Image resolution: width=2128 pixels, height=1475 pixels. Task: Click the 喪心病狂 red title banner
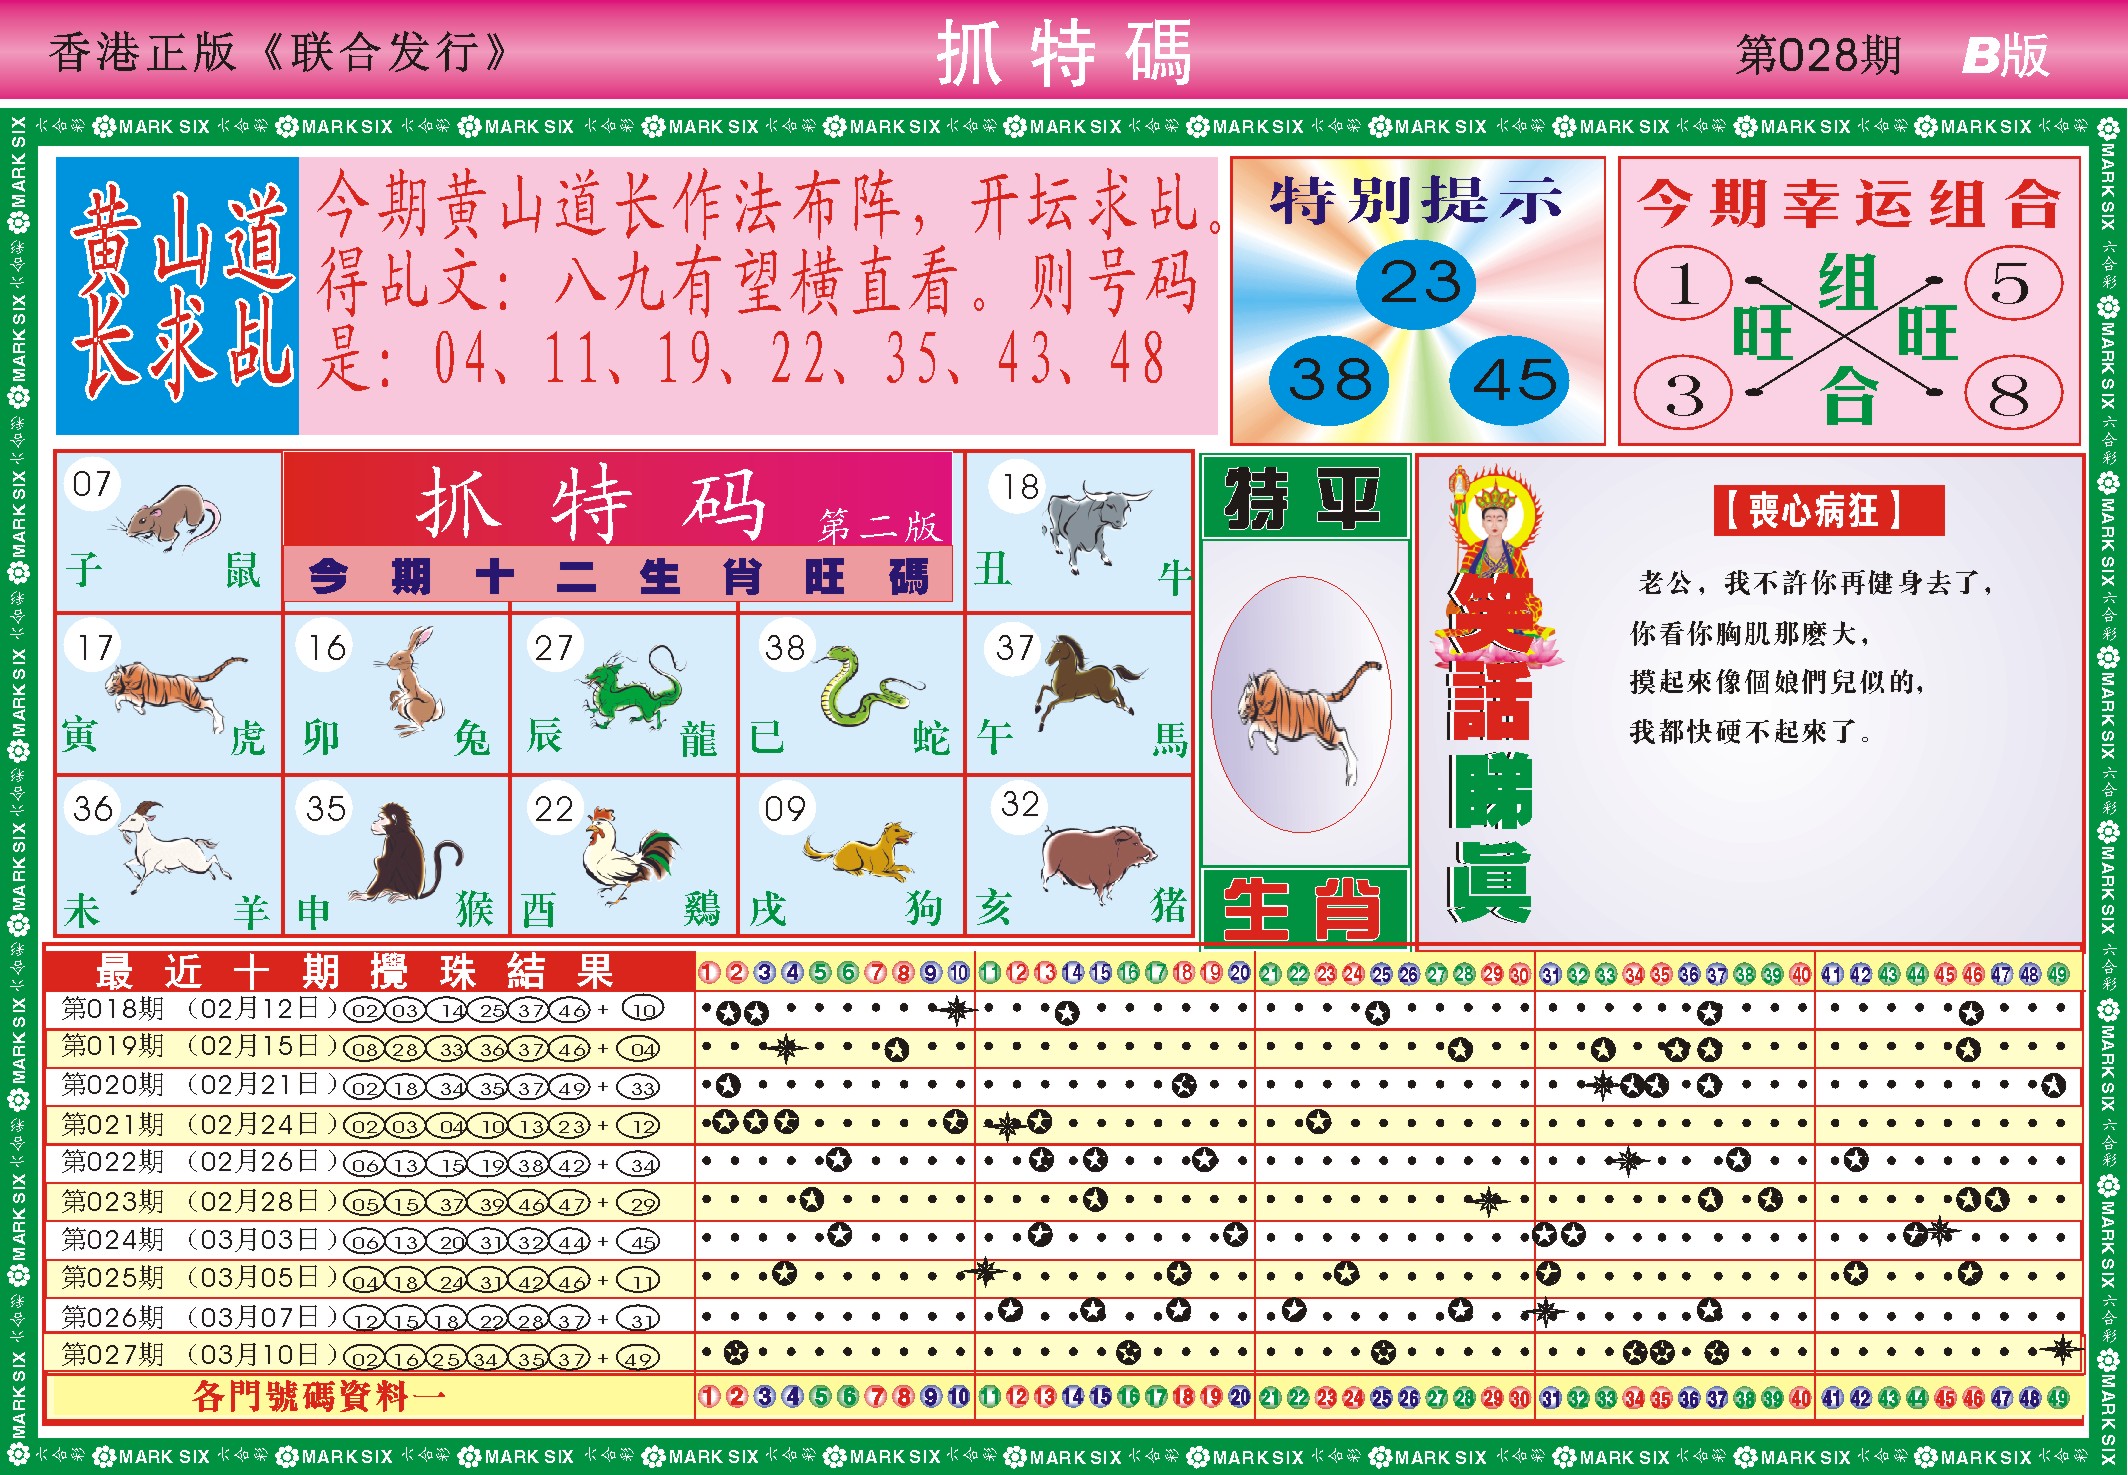[x=1827, y=511]
